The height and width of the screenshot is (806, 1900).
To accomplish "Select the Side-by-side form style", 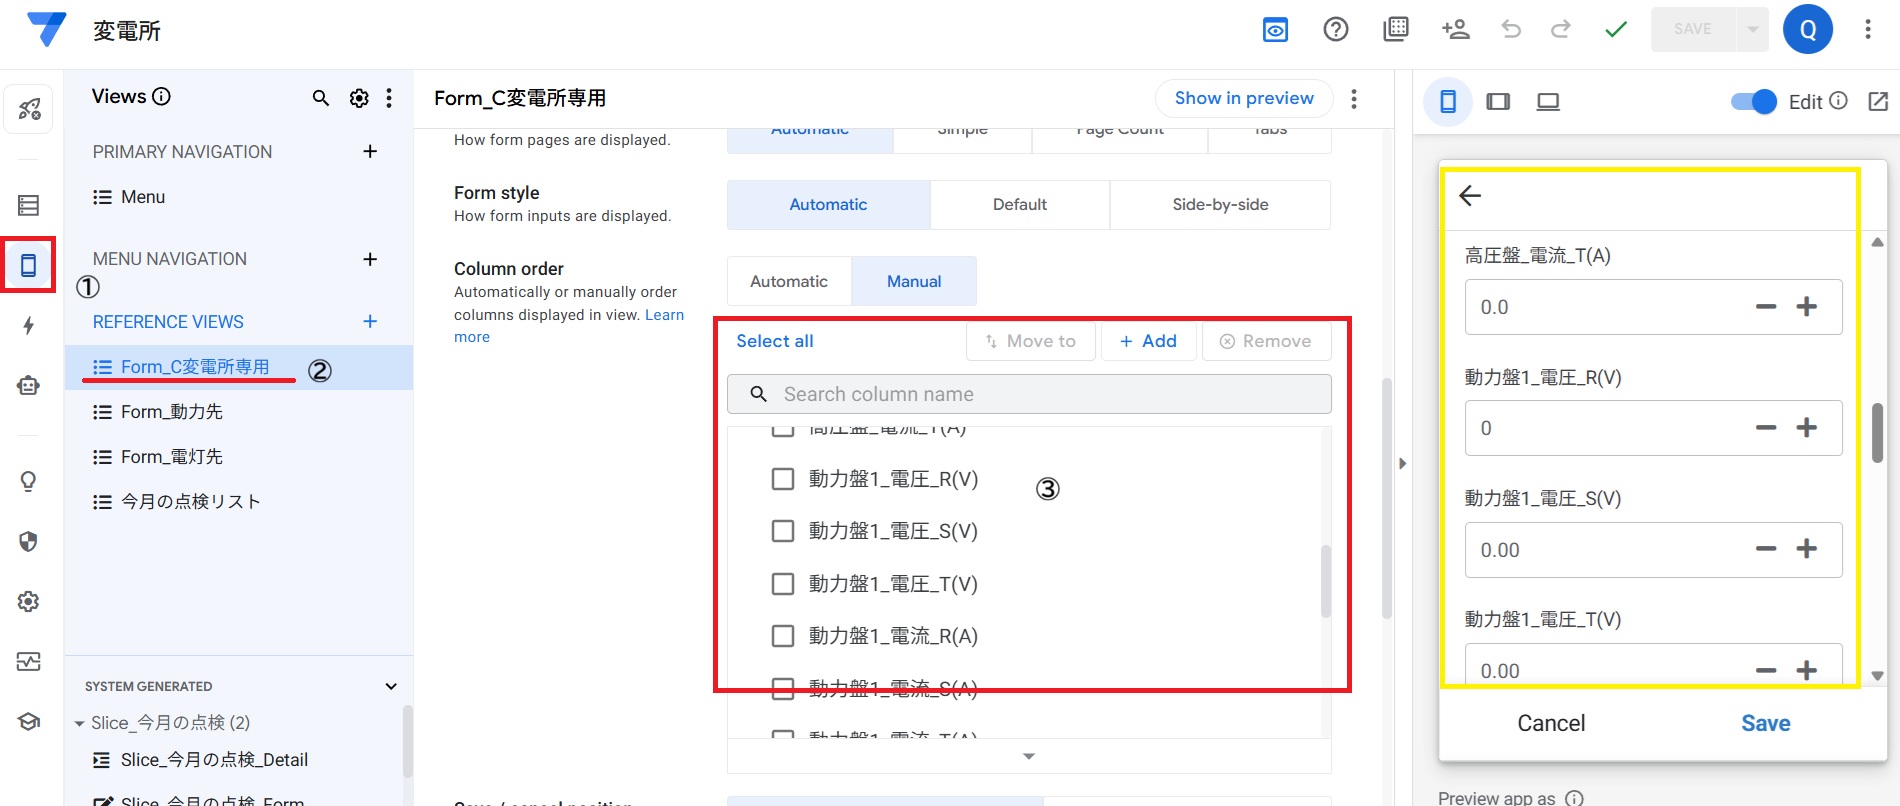I will click(x=1220, y=204).
